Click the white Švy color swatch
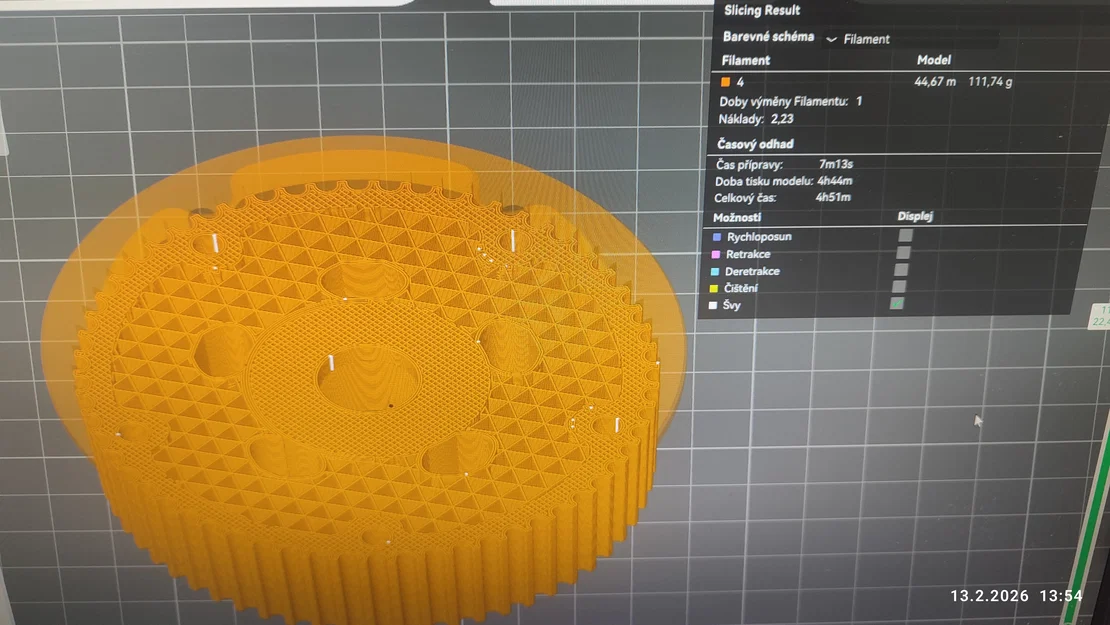Viewport: 1110px width, 625px height. pos(713,305)
